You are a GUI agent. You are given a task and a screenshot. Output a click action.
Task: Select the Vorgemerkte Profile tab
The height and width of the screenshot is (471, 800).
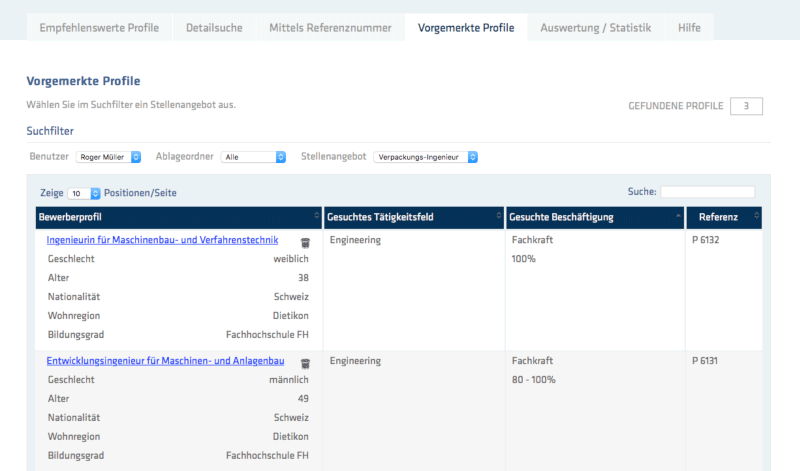click(x=466, y=28)
